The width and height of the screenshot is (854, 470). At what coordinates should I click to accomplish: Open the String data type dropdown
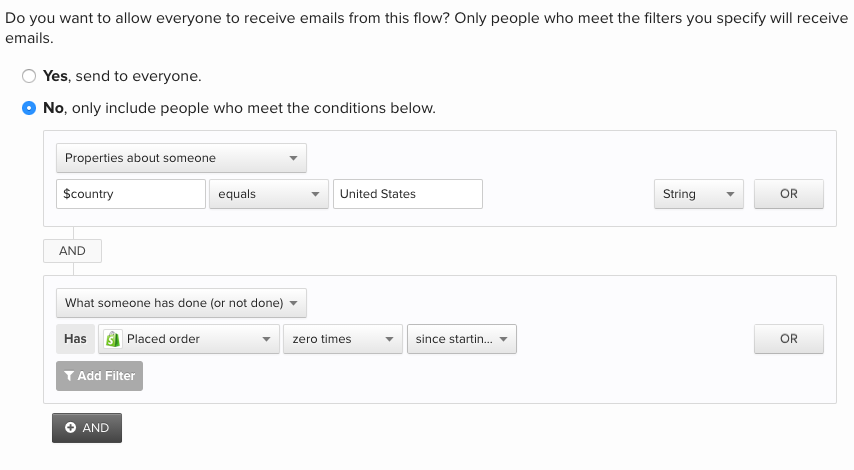(698, 194)
